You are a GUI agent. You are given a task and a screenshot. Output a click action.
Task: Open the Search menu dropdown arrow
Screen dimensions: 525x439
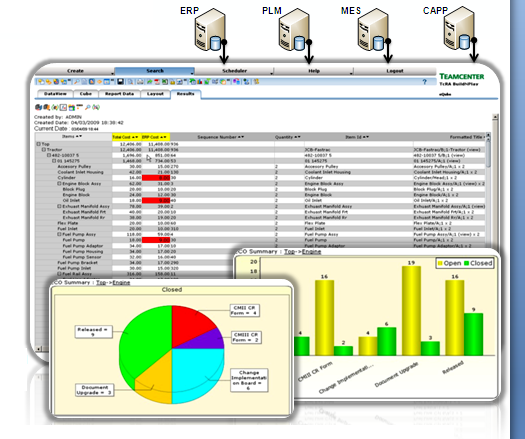(192, 72)
